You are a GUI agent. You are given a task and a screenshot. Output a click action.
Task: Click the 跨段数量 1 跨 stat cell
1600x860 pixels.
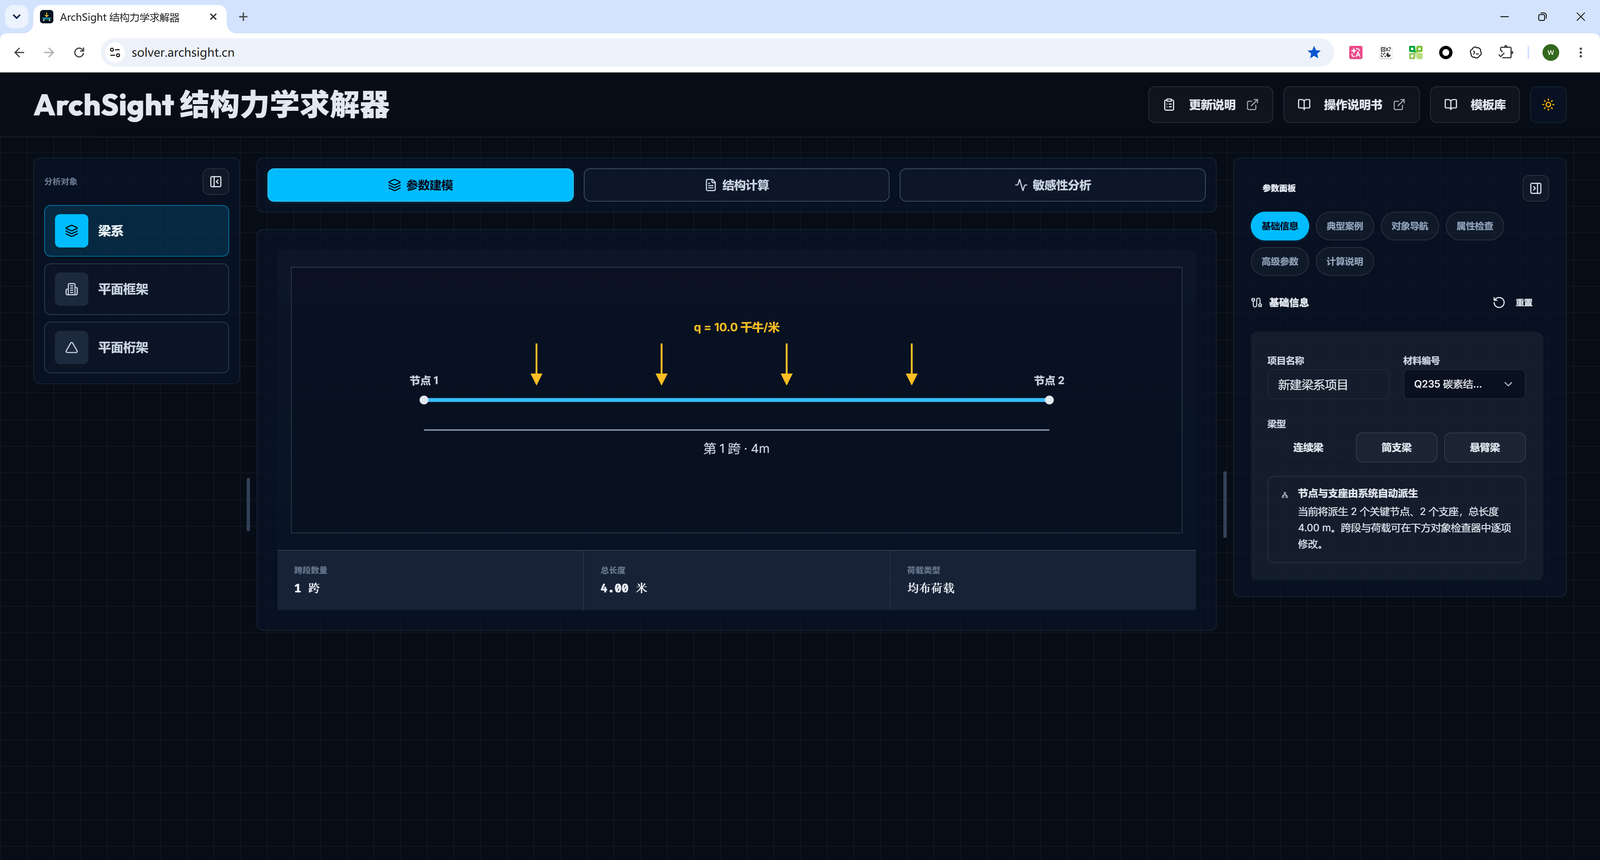(x=431, y=580)
